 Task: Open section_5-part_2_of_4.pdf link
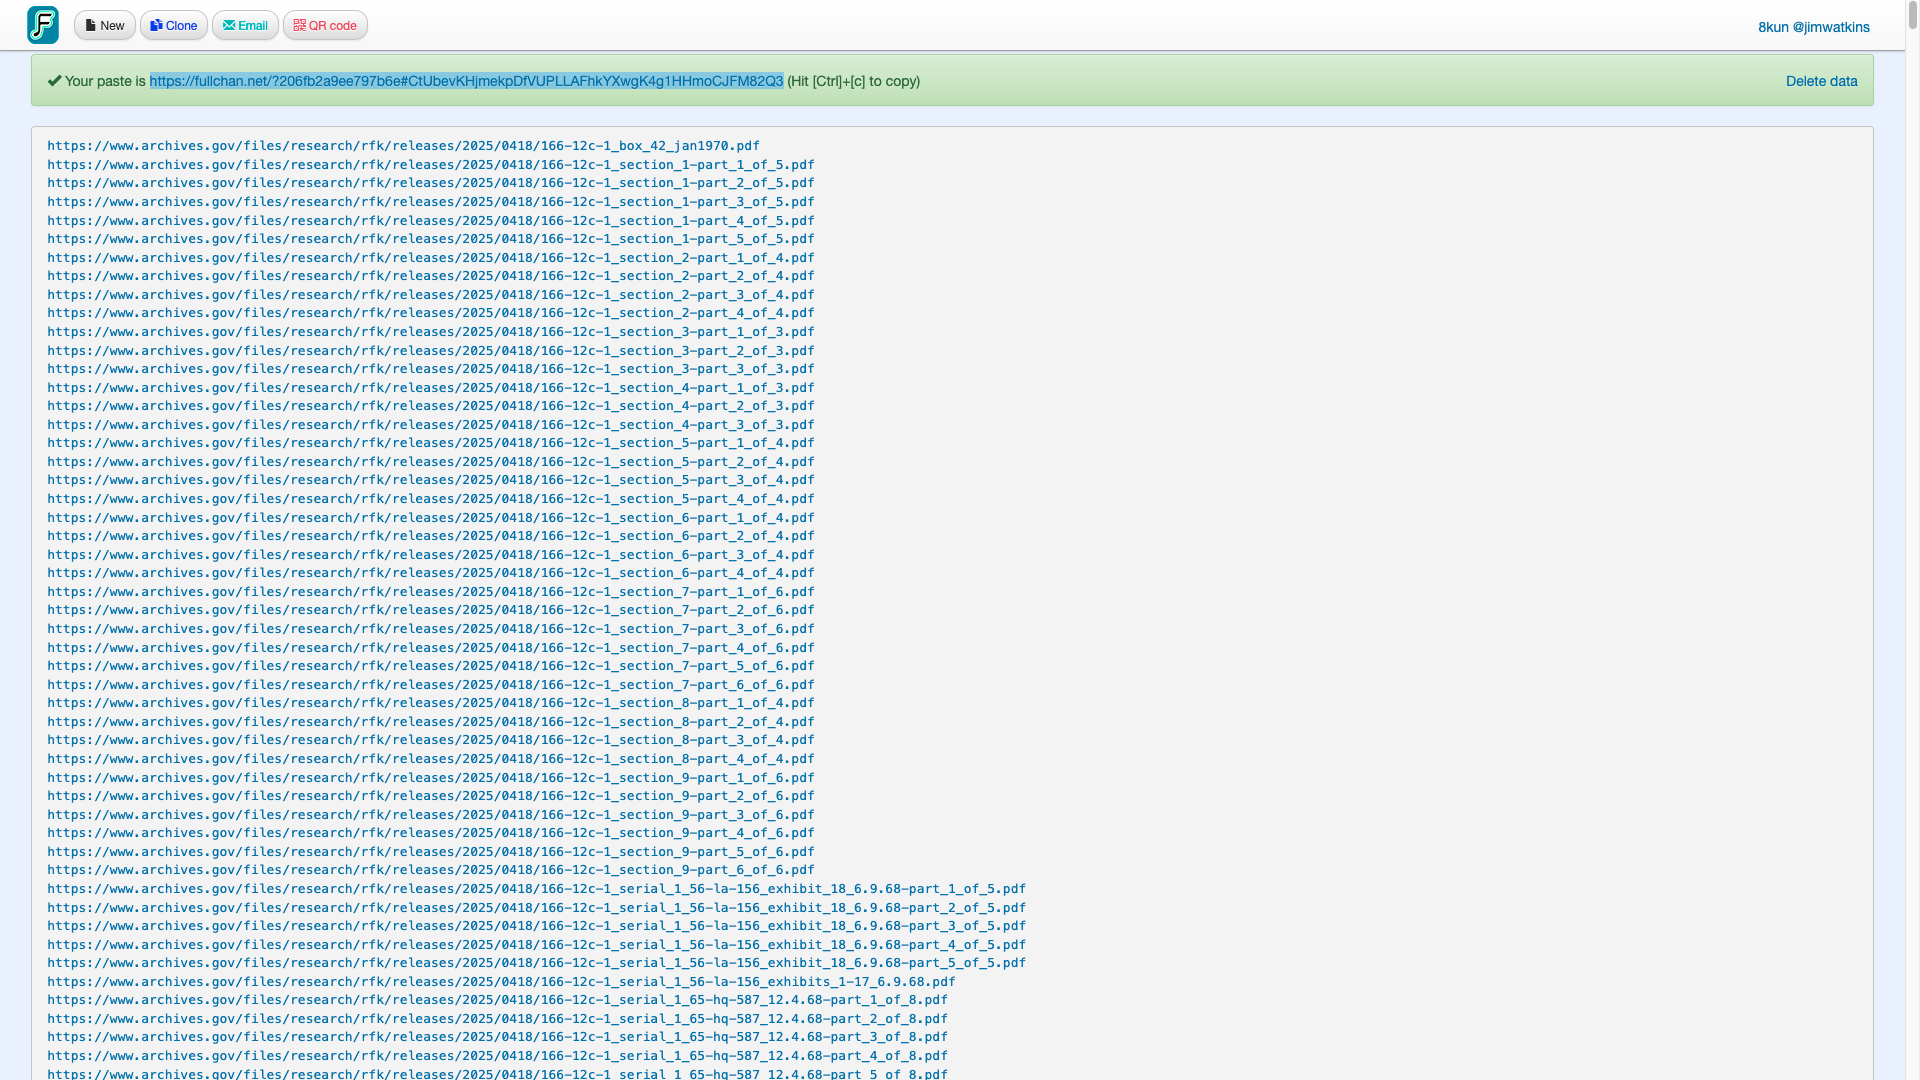click(x=431, y=462)
